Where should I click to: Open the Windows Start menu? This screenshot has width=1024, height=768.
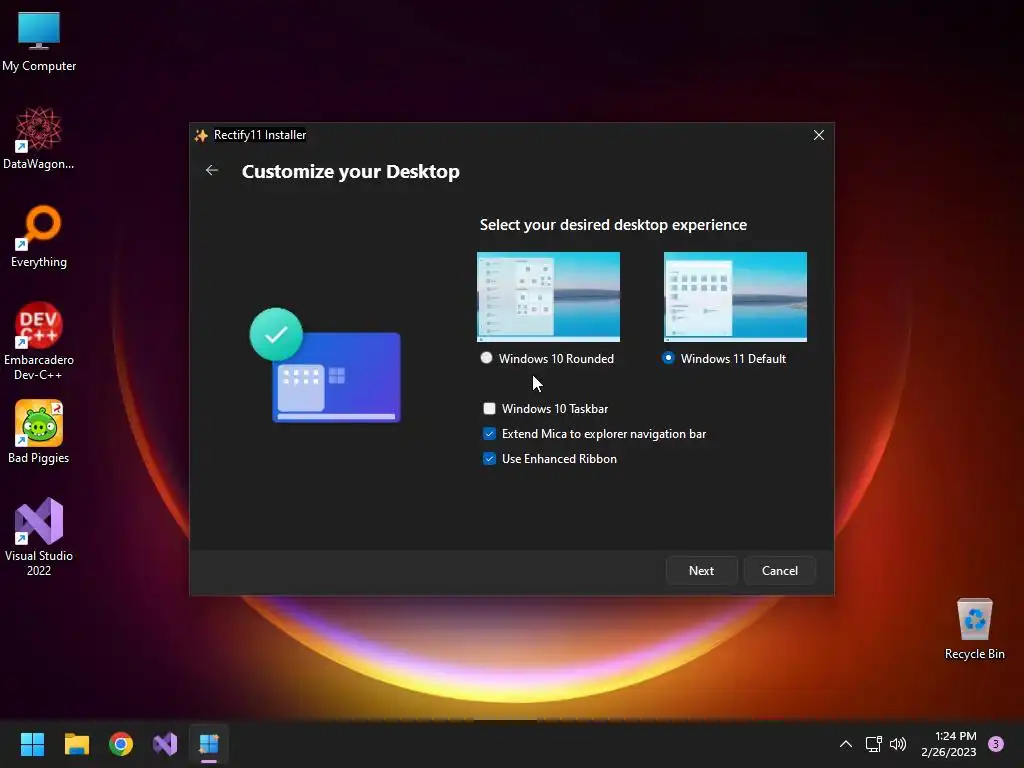[32, 744]
